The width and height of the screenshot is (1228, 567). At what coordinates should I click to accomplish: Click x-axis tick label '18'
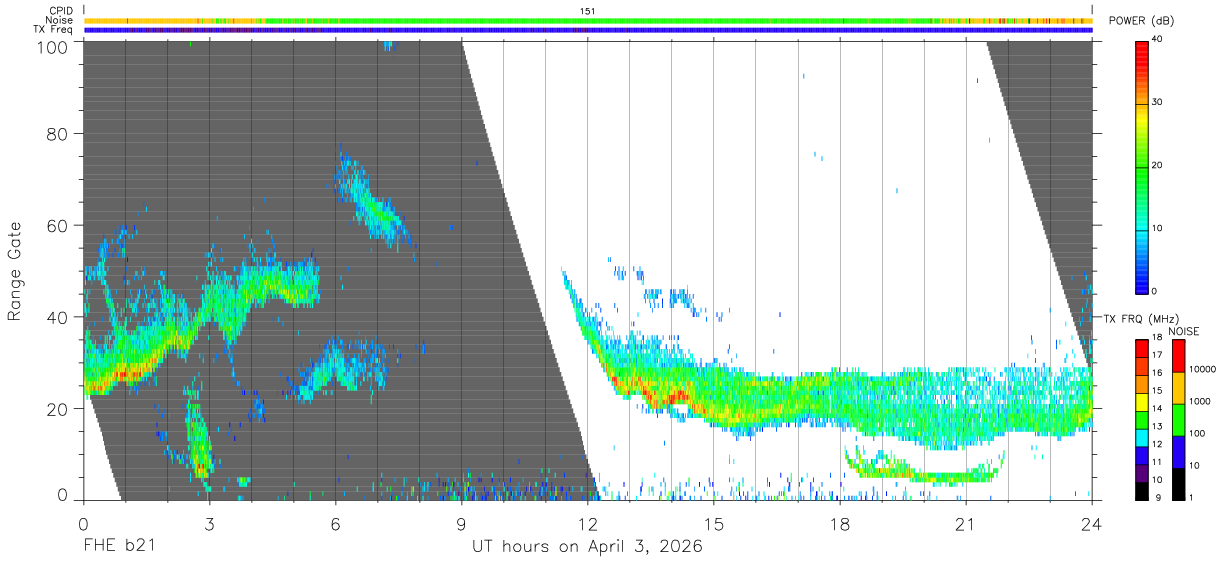[x=840, y=524]
